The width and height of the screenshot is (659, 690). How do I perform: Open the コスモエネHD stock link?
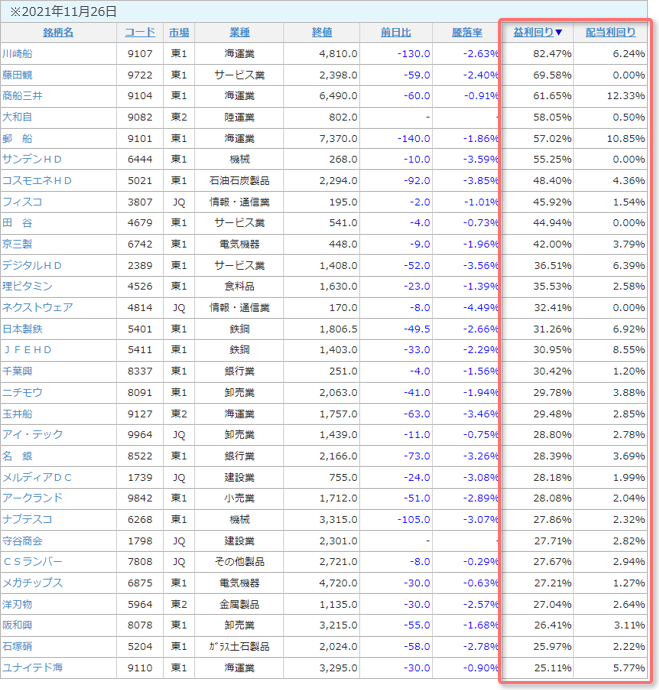coord(37,181)
